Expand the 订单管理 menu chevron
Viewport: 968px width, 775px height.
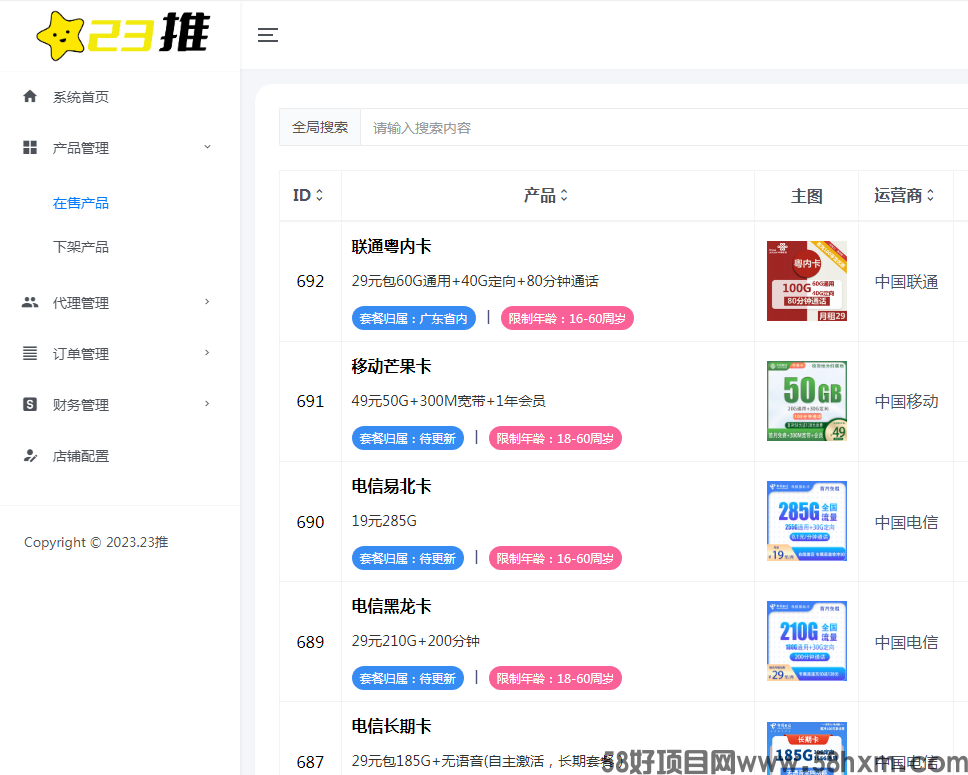(x=207, y=353)
